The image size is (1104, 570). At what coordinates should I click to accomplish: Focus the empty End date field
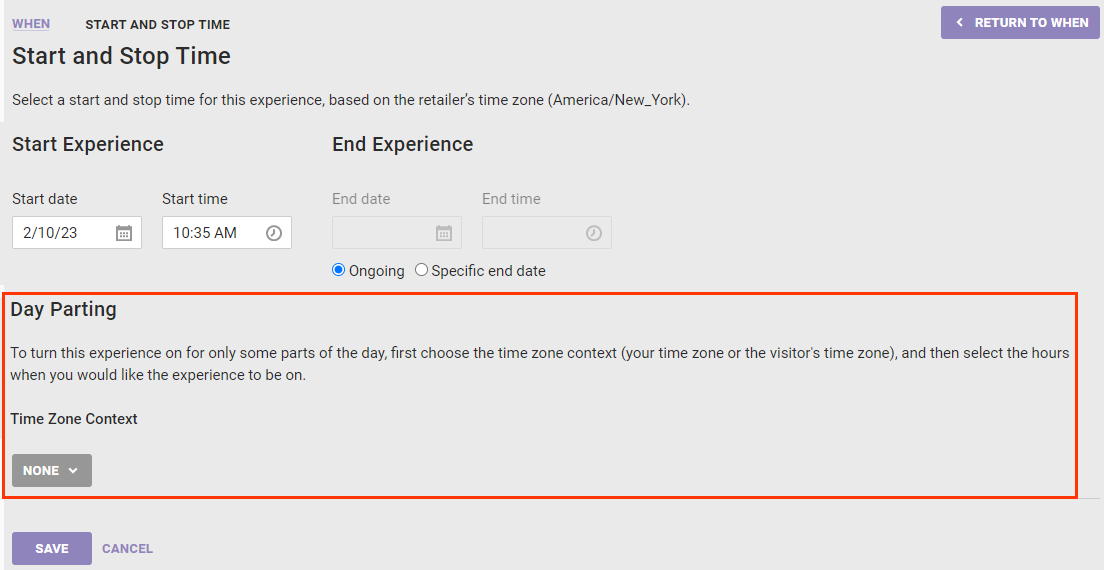click(x=382, y=233)
